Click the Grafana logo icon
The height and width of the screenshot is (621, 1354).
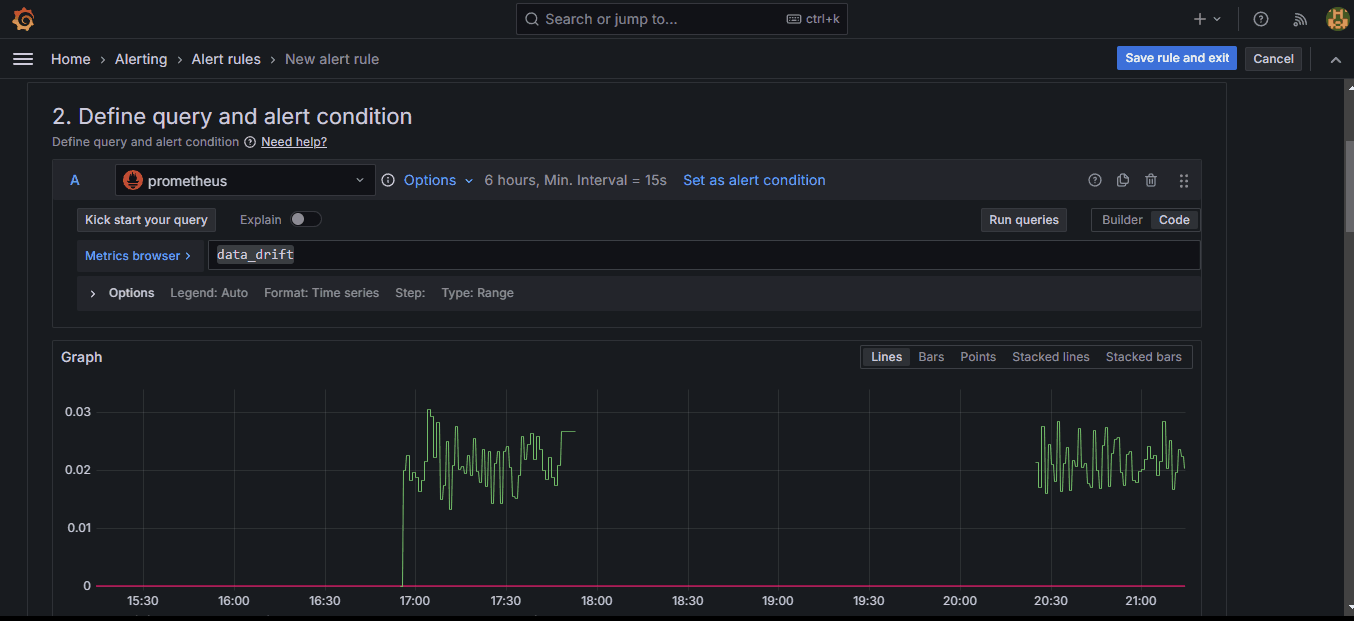pos(23,19)
